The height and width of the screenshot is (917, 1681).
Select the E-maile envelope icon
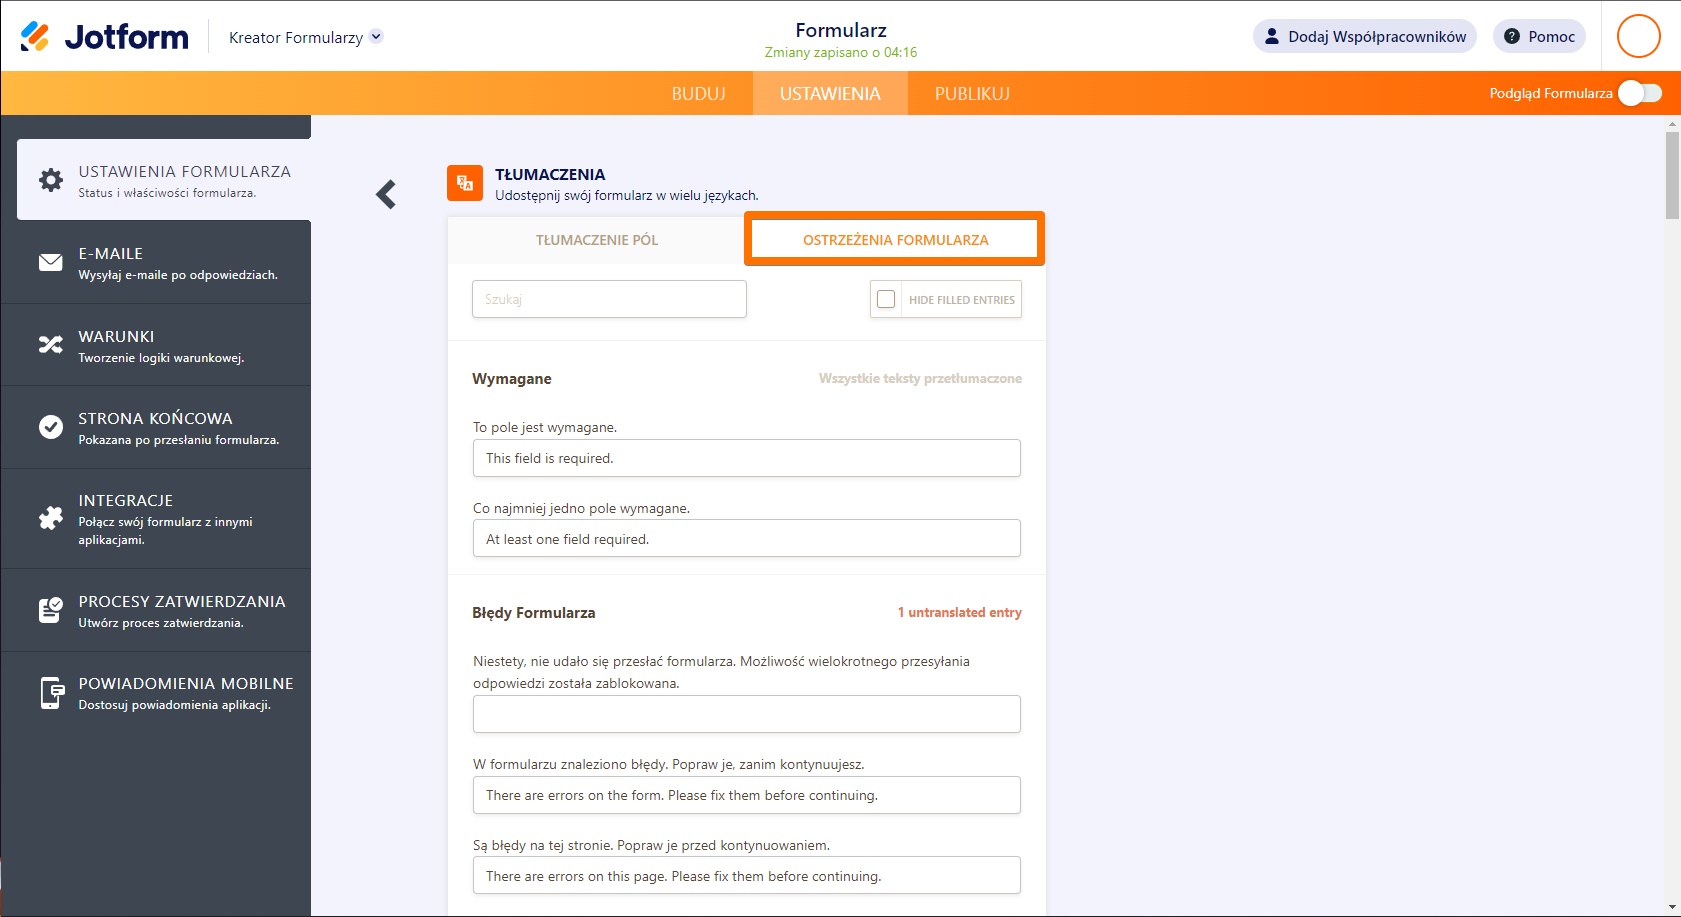(50, 261)
